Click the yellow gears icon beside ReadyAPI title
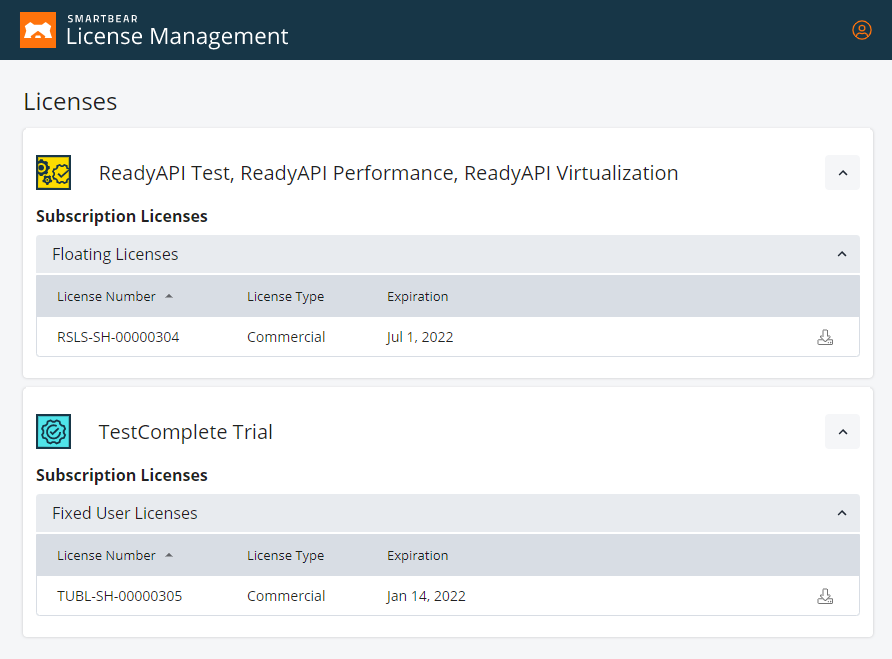This screenshot has width=892, height=659. [x=53, y=172]
